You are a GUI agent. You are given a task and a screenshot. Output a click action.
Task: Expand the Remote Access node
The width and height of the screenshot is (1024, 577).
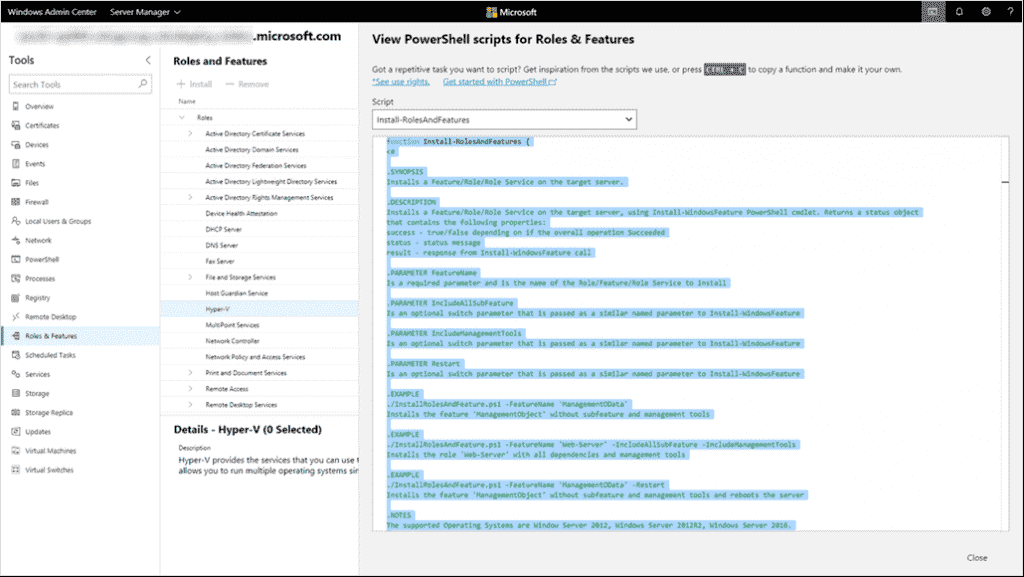pos(190,388)
